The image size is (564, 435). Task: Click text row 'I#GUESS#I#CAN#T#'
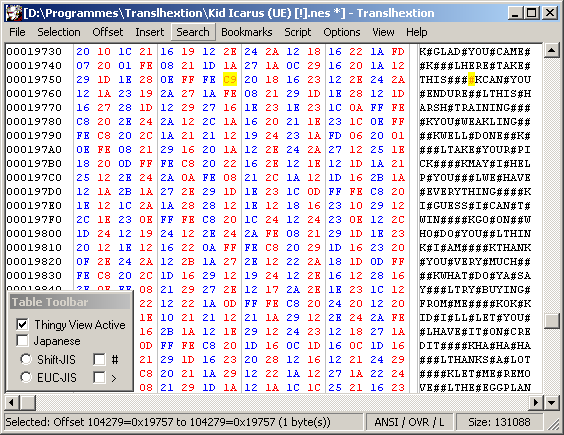pyautogui.click(x=475, y=205)
